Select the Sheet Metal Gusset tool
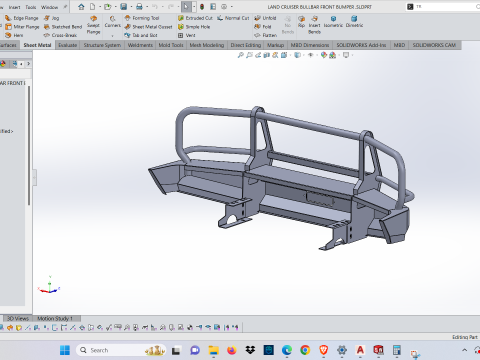 tap(148, 27)
